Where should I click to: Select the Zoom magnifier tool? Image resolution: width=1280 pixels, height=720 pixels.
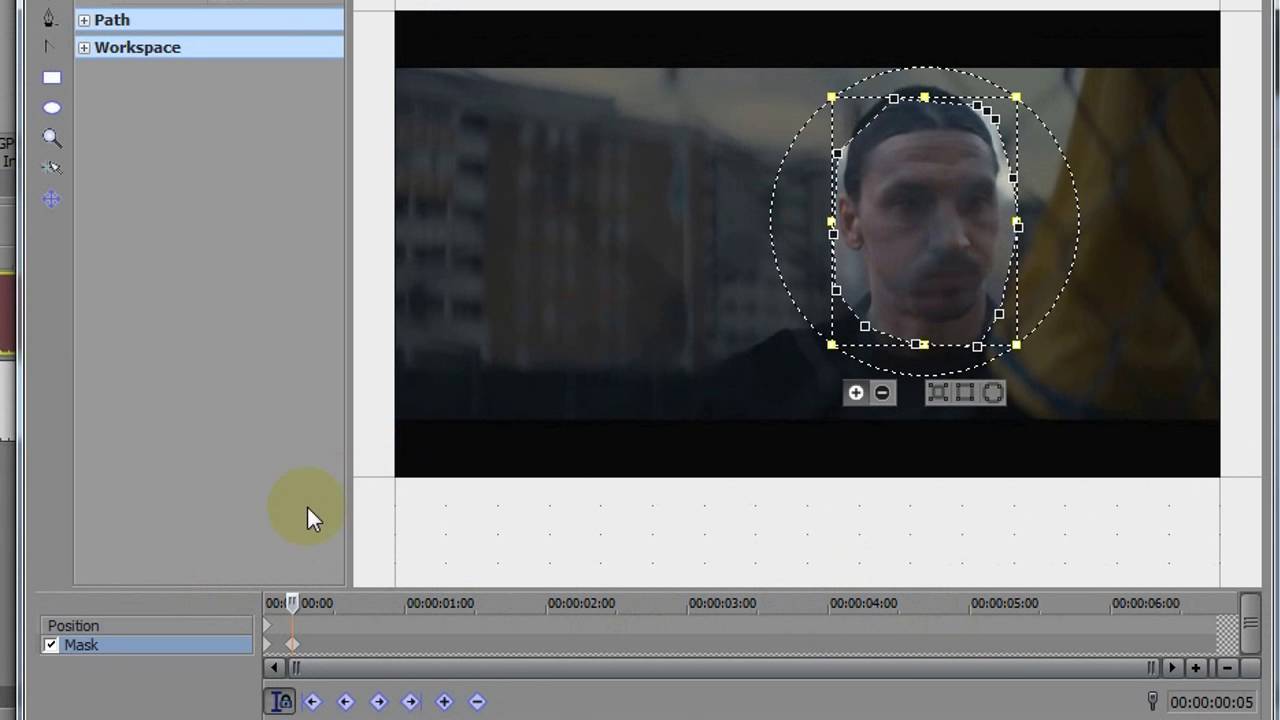[x=52, y=138]
